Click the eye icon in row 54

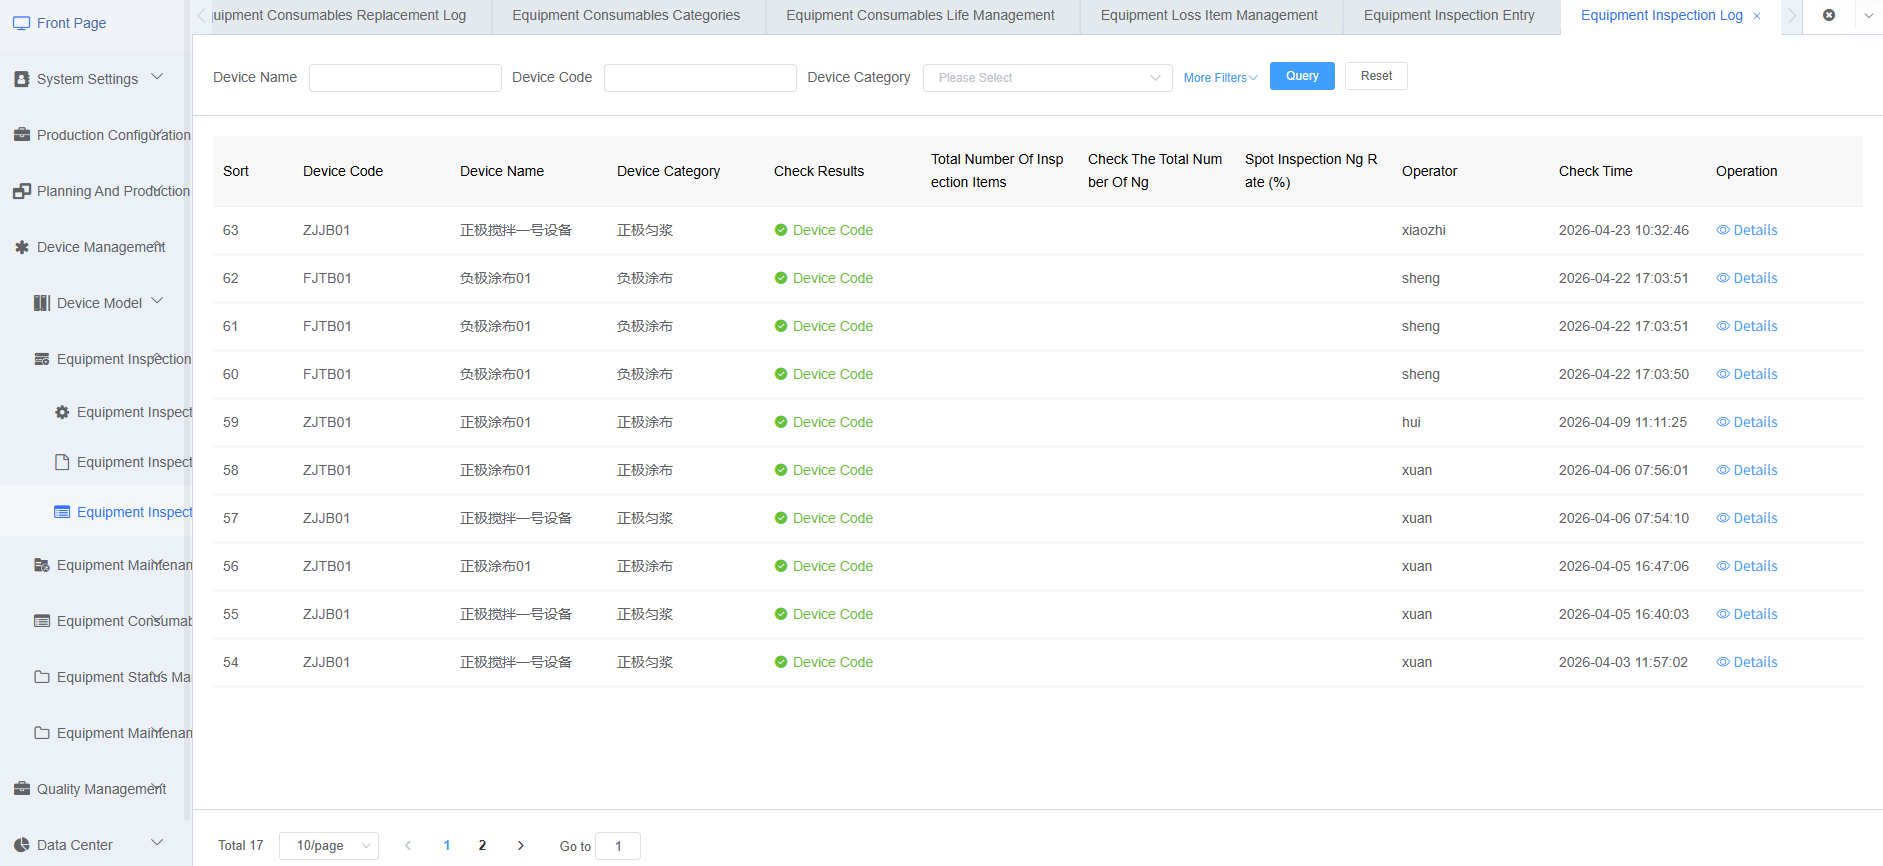tap(1723, 662)
